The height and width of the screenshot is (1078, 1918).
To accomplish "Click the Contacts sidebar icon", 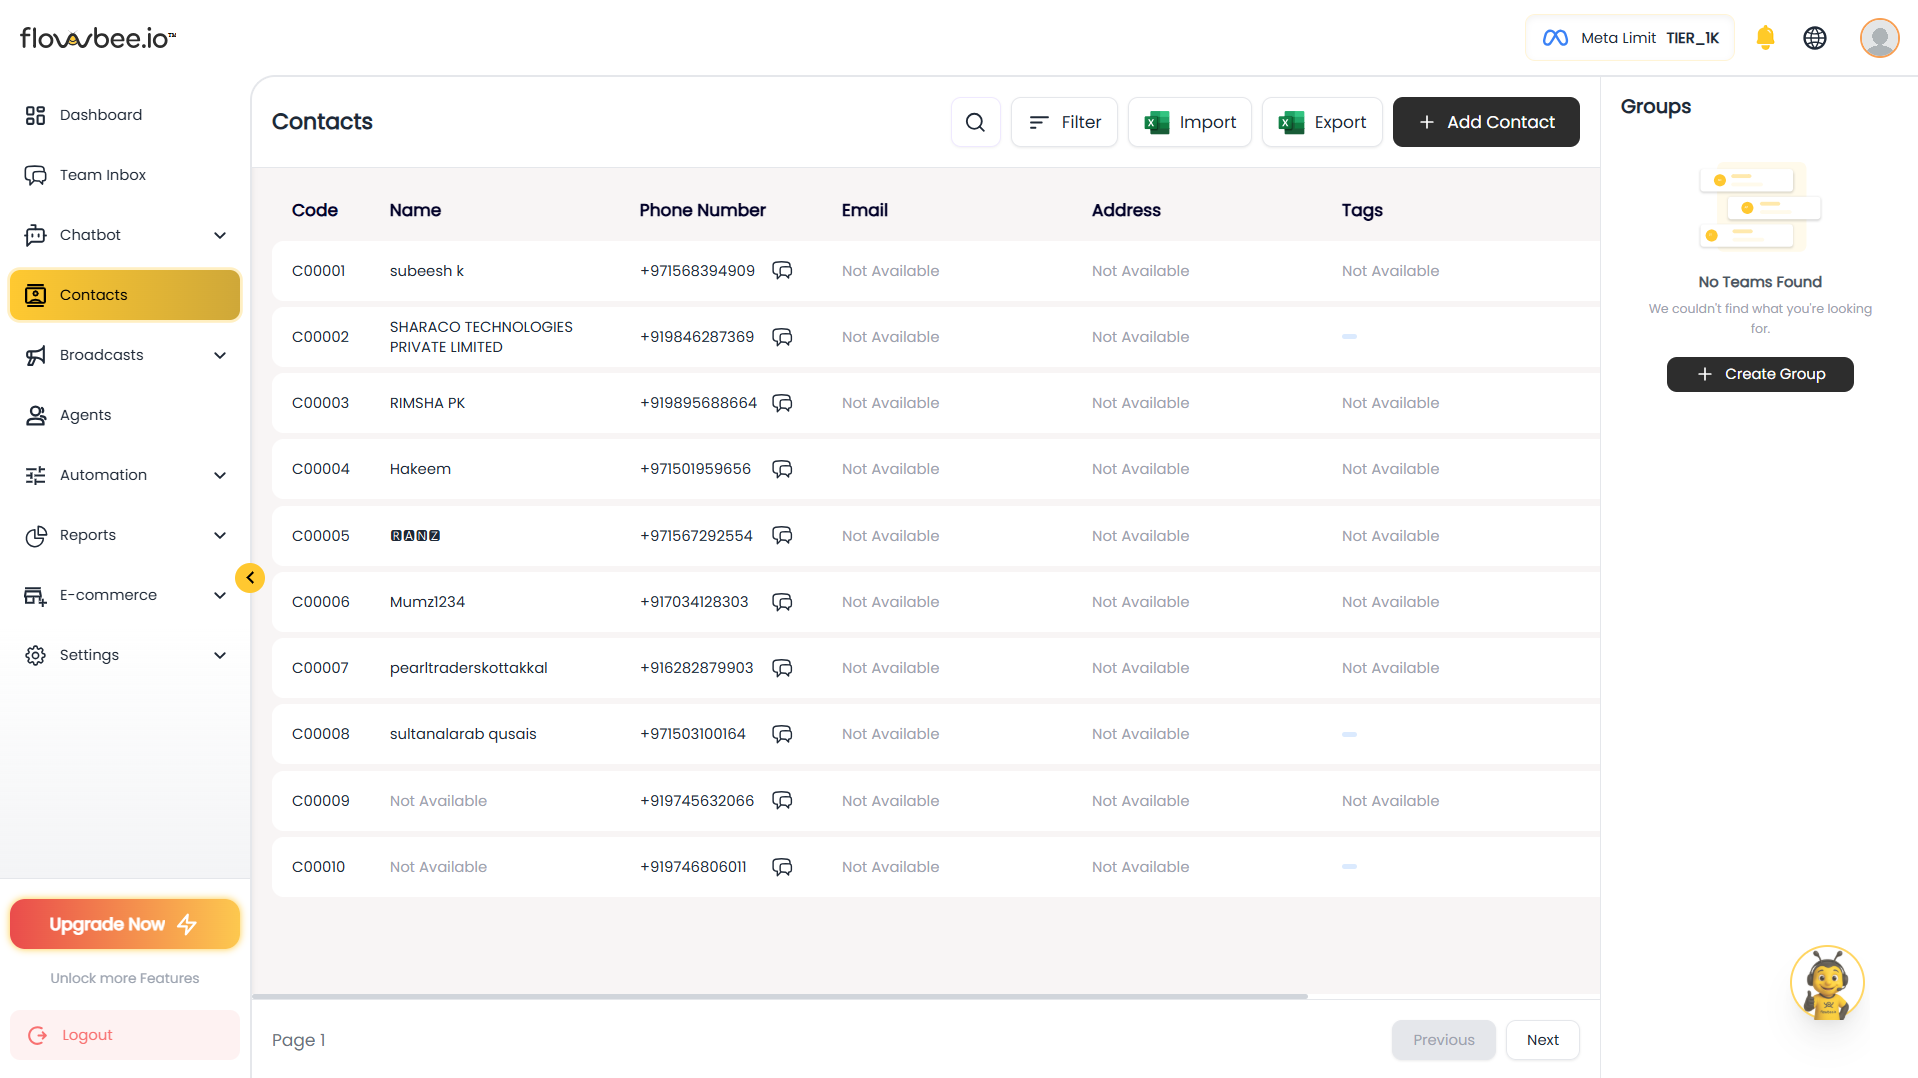I will (x=36, y=295).
